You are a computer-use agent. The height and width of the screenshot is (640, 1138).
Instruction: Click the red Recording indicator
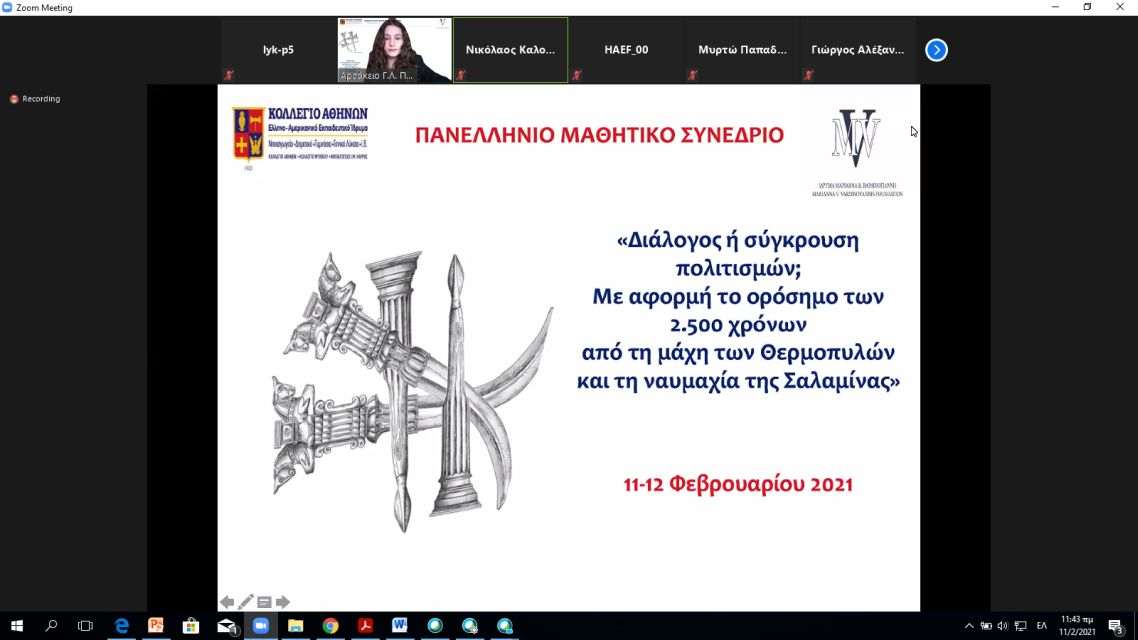[35, 99]
